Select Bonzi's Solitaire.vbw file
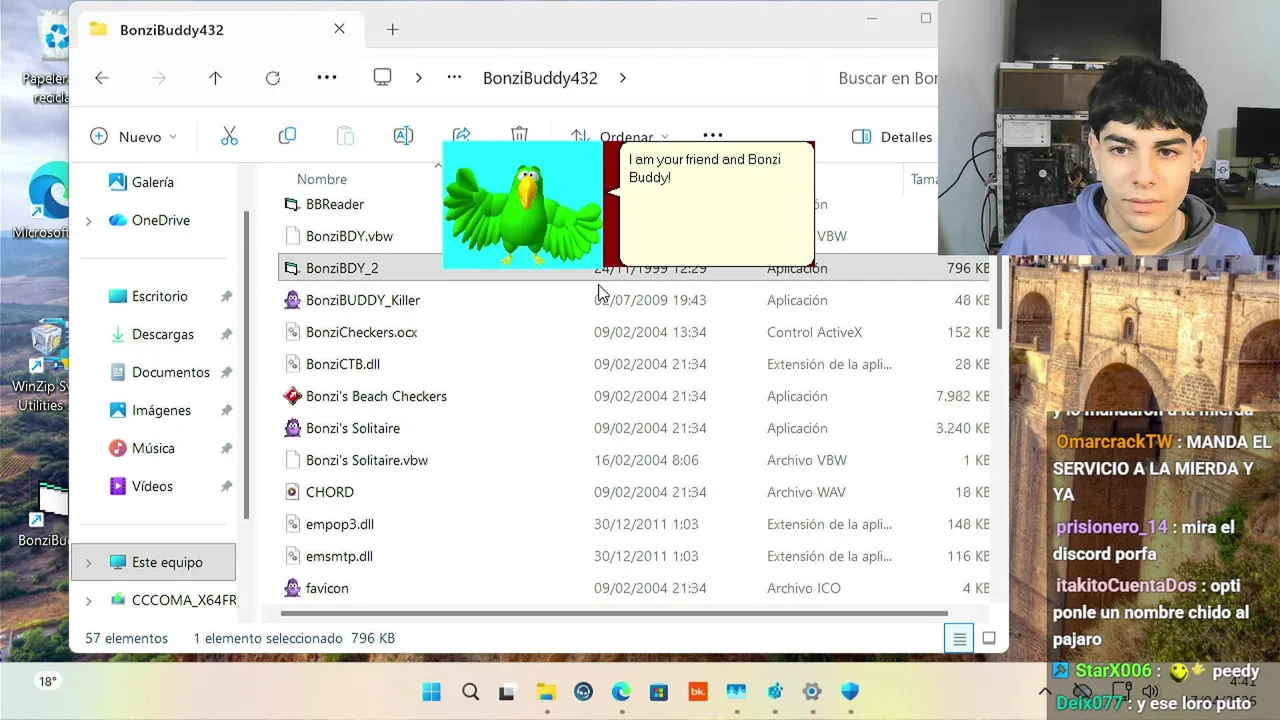Image resolution: width=1280 pixels, height=720 pixels. [367, 460]
